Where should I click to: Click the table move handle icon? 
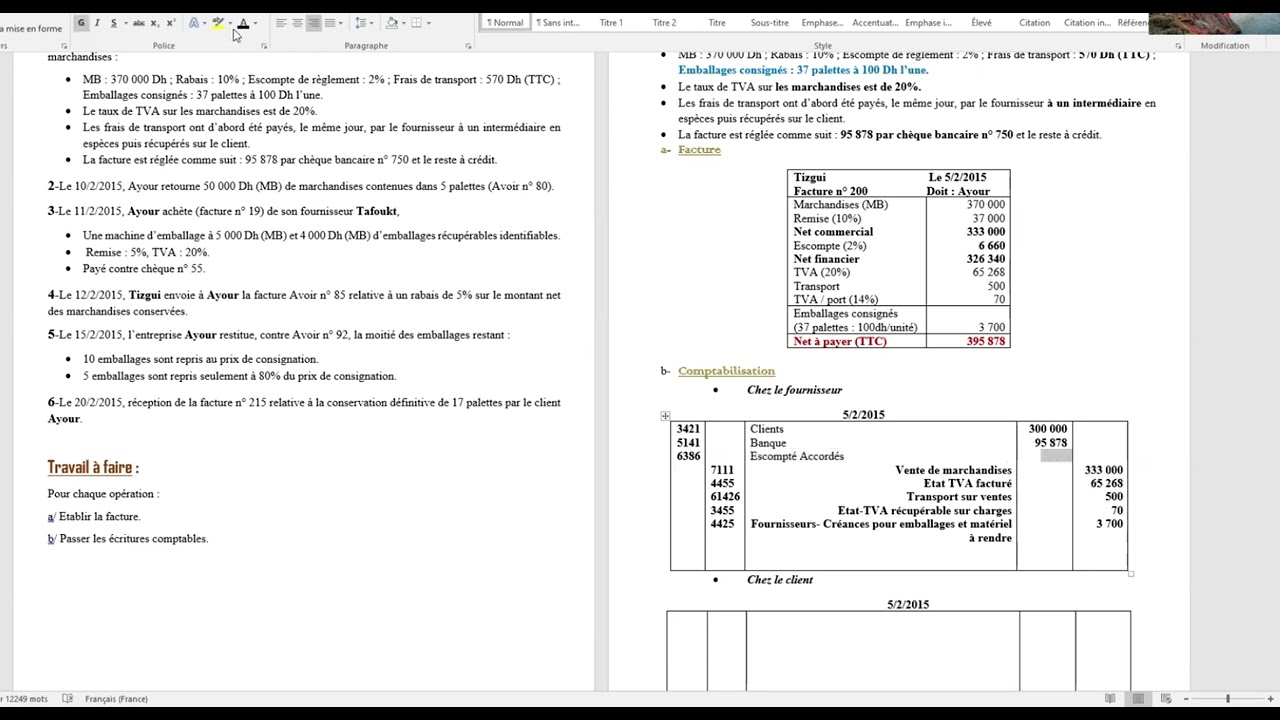tap(665, 416)
